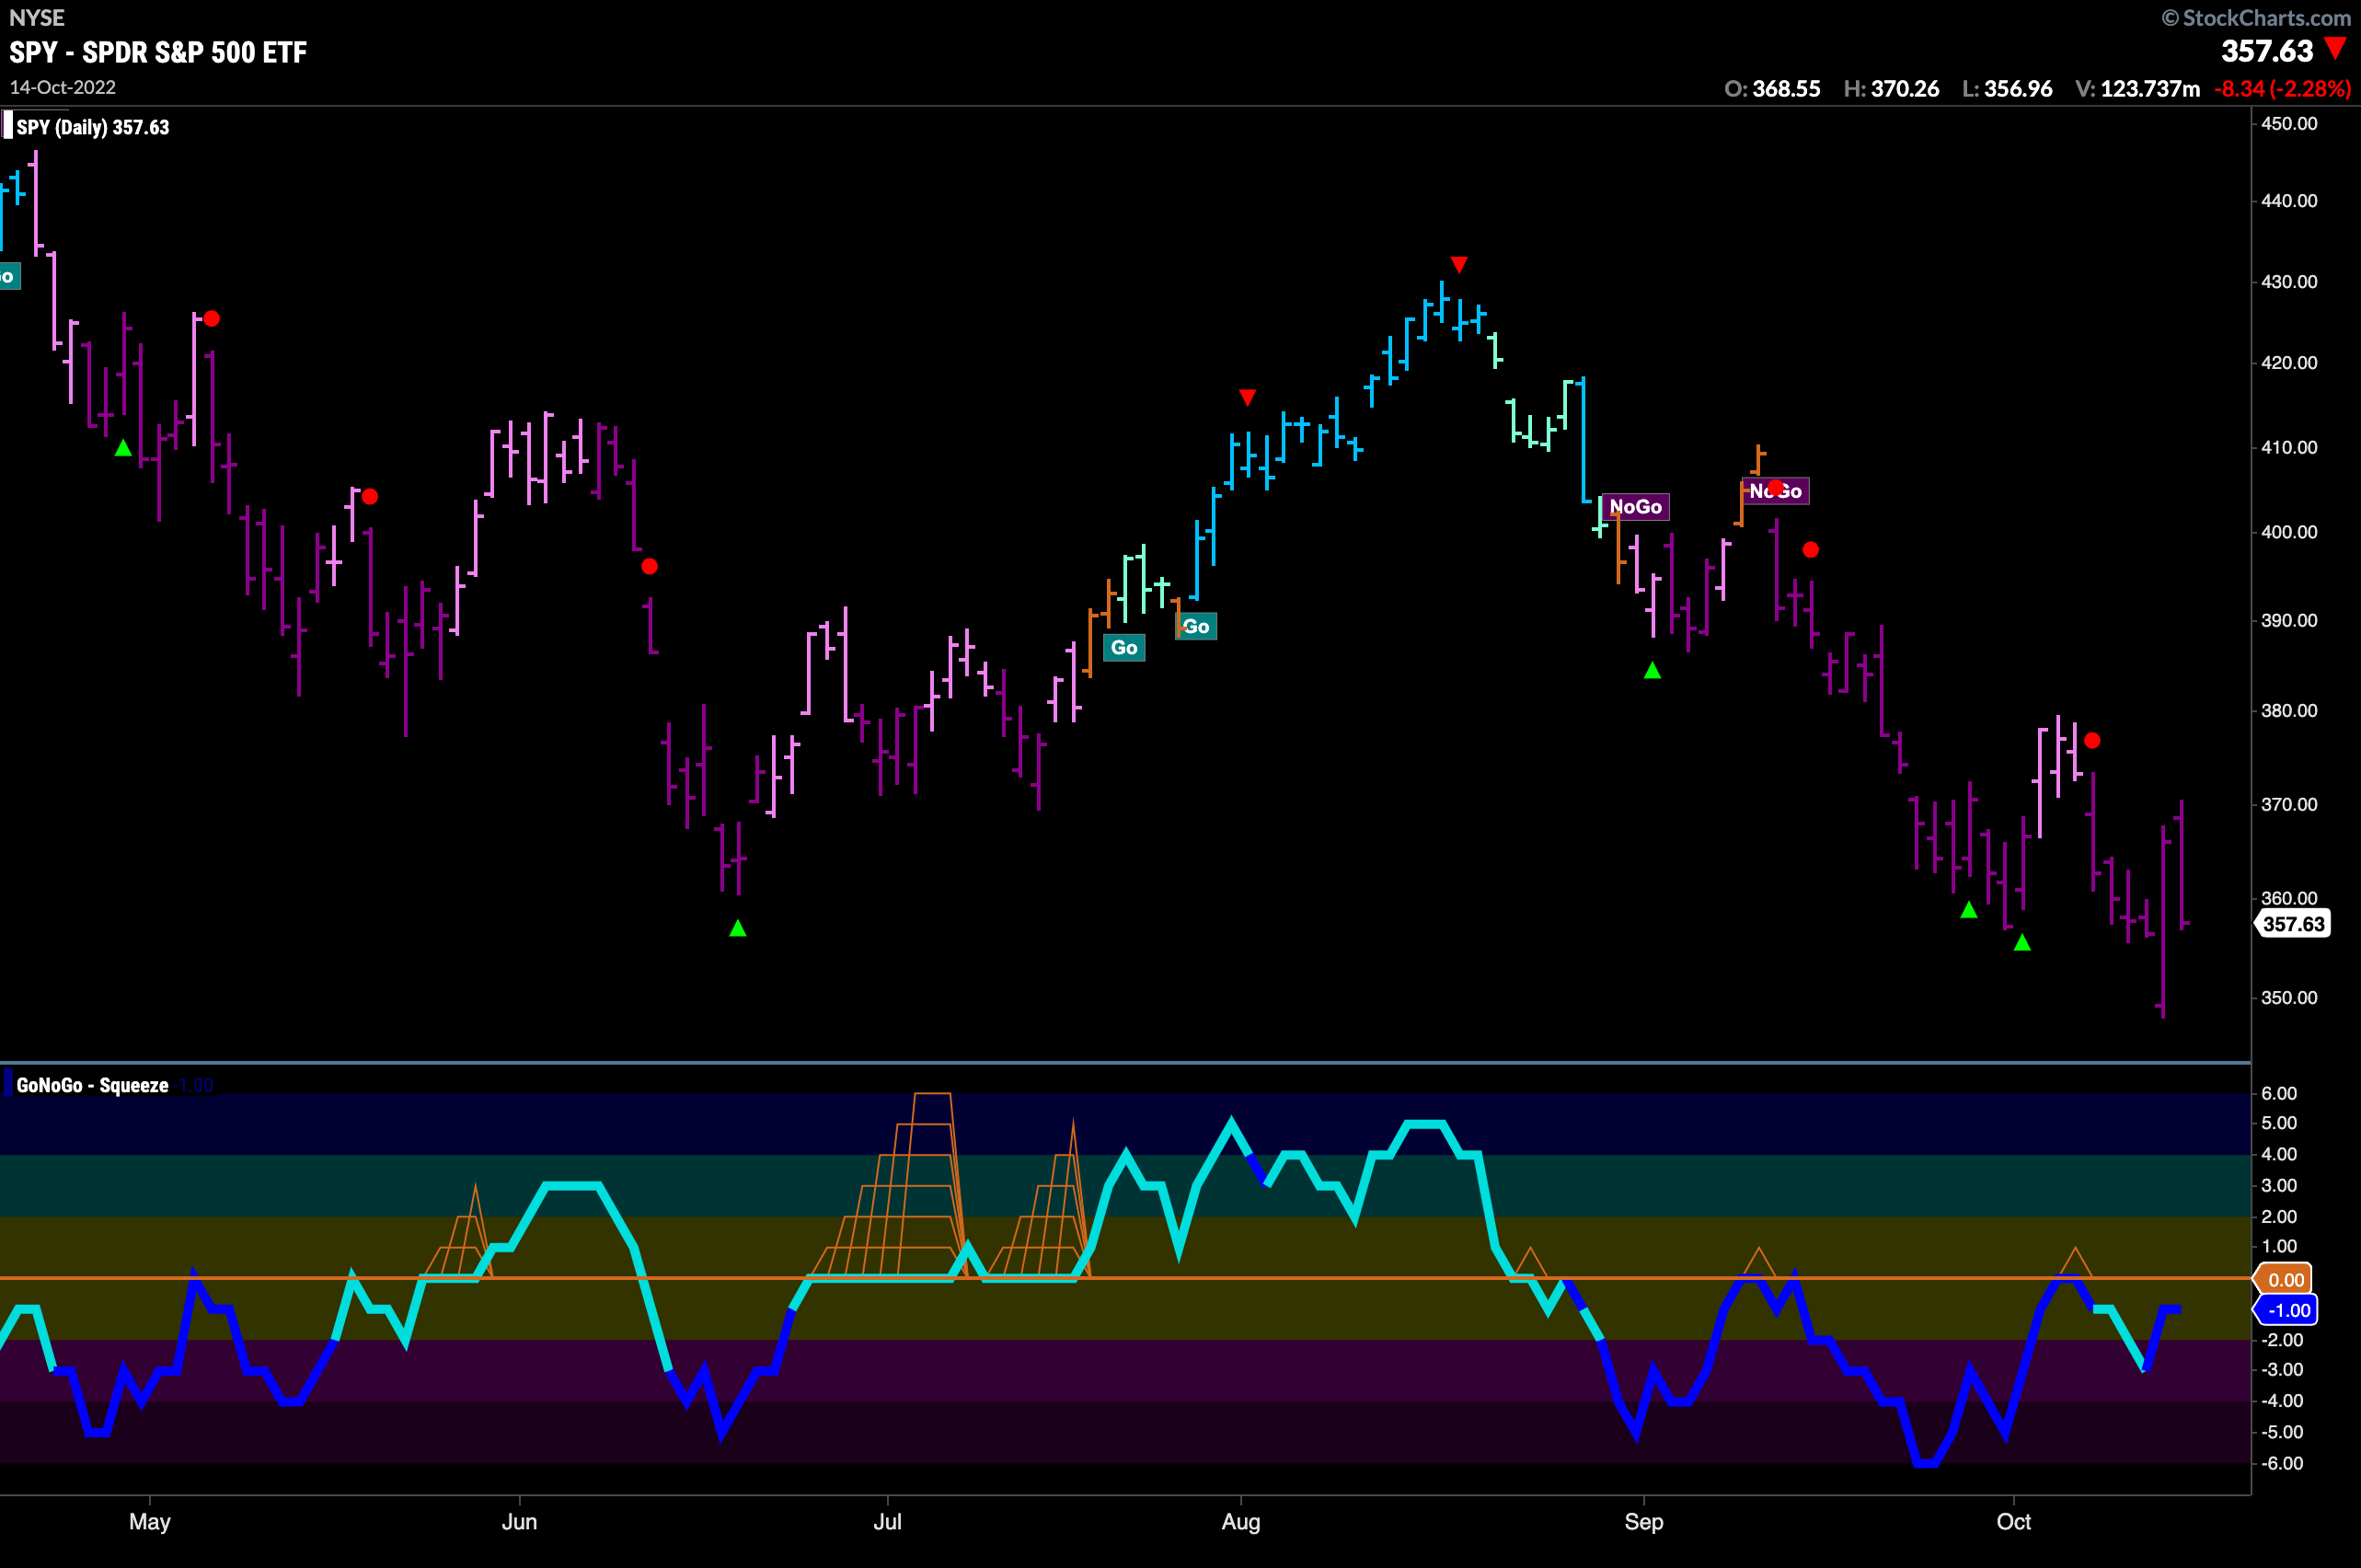Click the green up triangle under early September bars
2361x1568 pixels.
pyautogui.click(x=1652, y=670)
